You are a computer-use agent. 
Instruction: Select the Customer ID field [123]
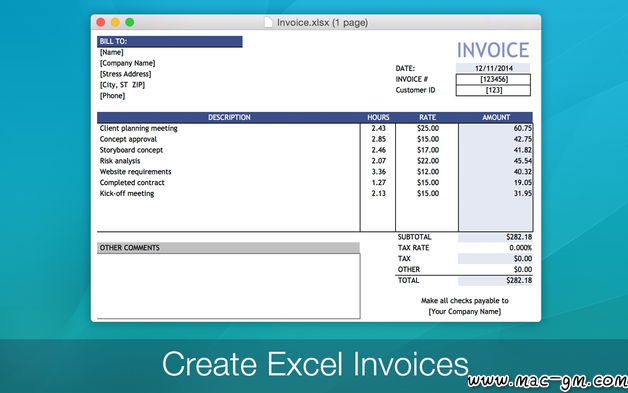point(493,90)
